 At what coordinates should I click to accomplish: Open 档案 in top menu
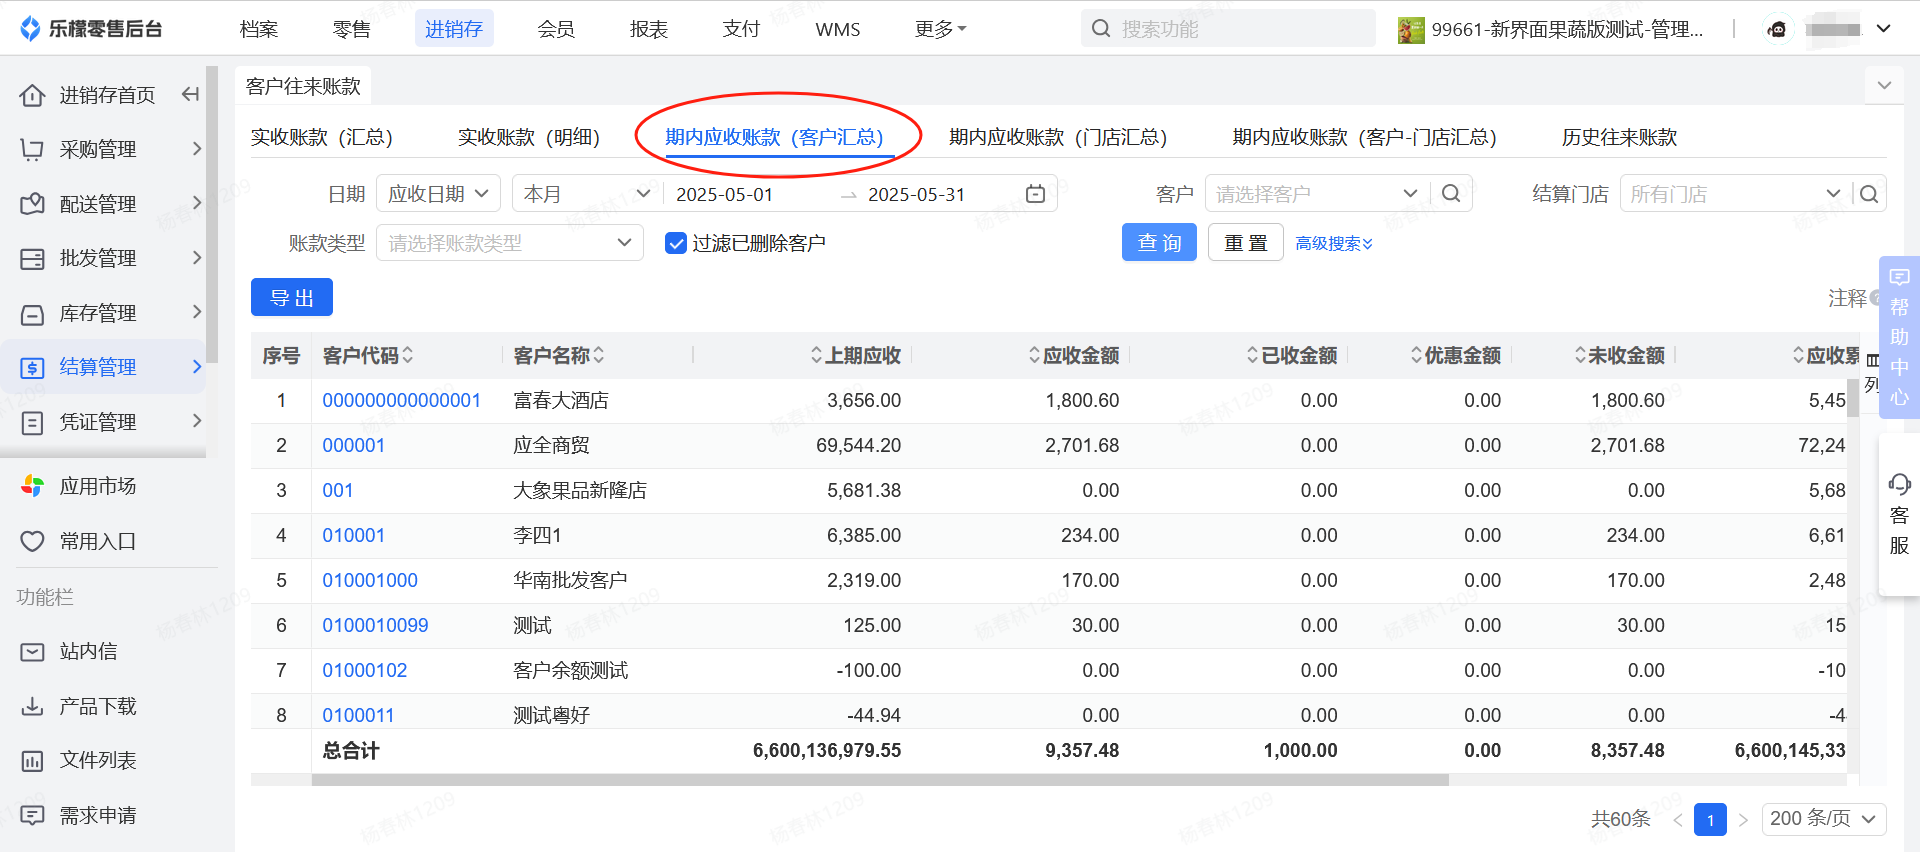[259, 29]
